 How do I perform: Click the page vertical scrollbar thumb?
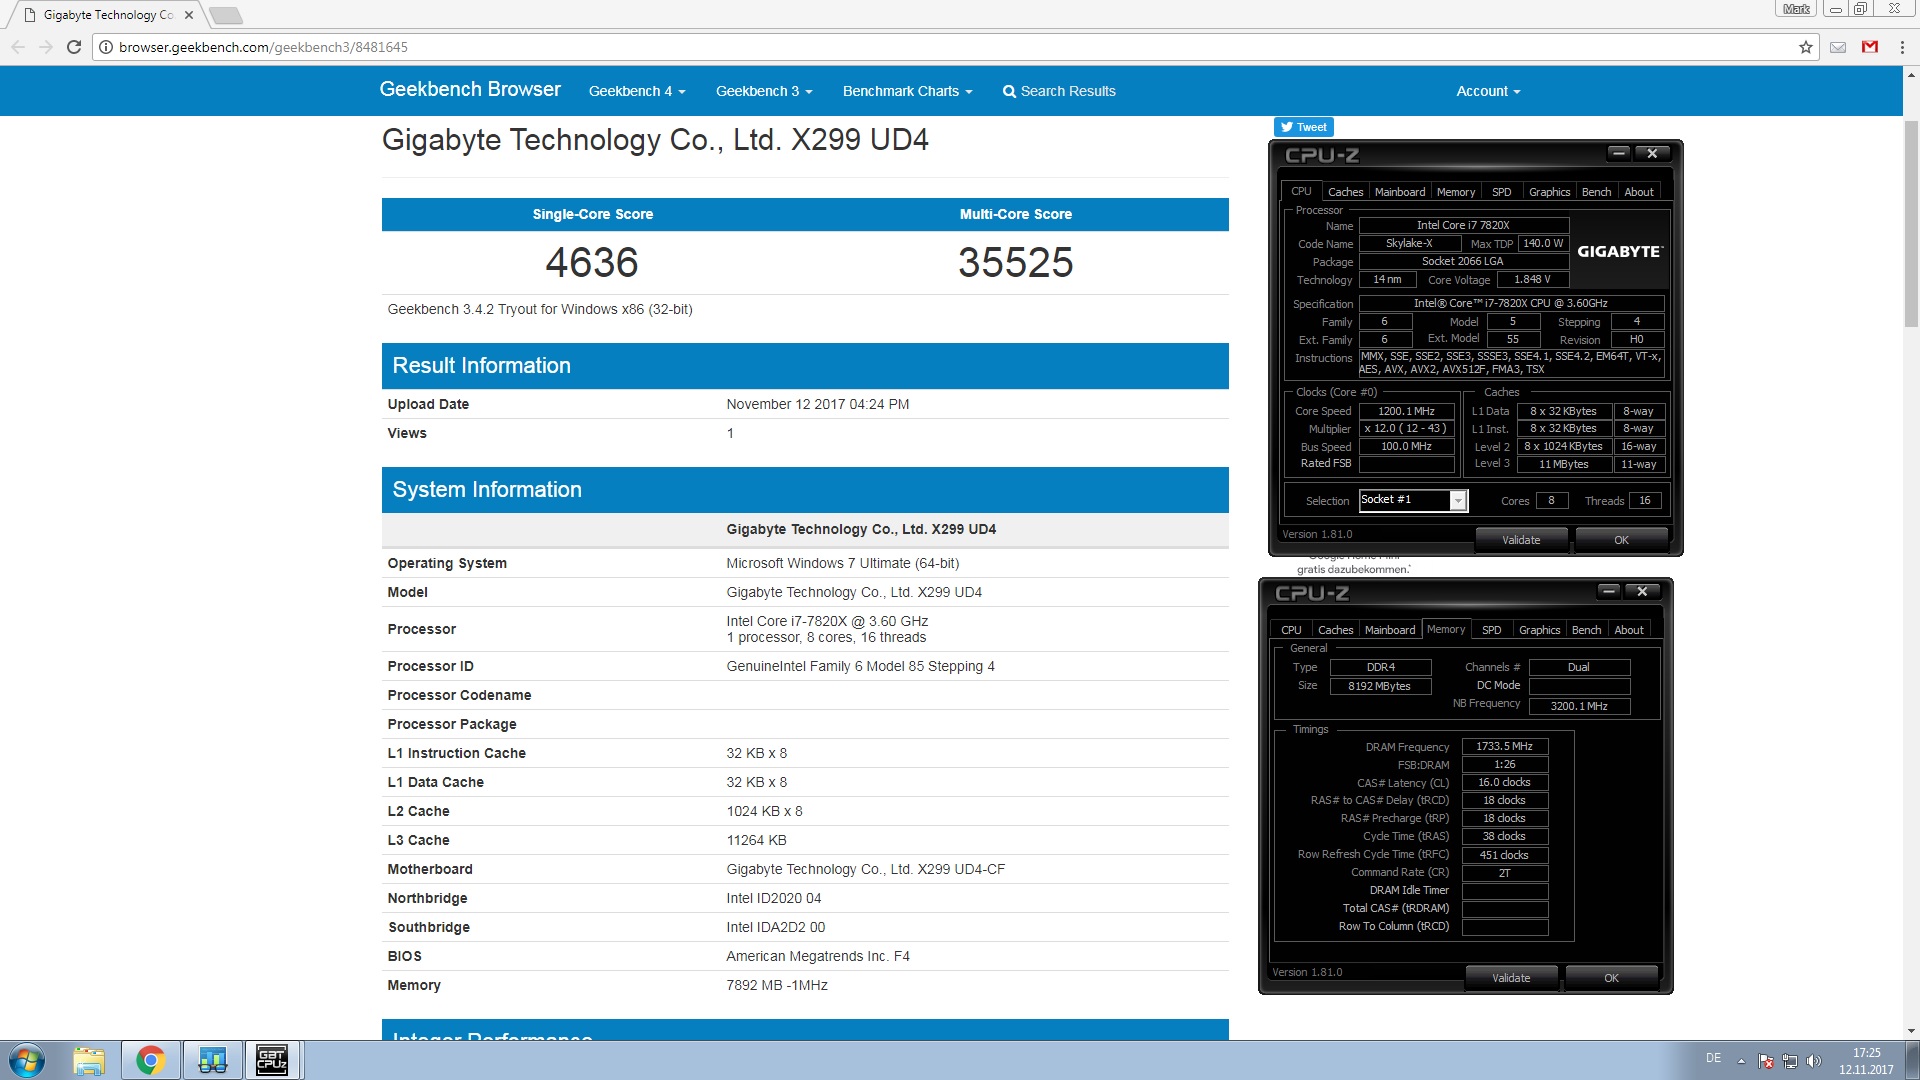point(1911,225)
